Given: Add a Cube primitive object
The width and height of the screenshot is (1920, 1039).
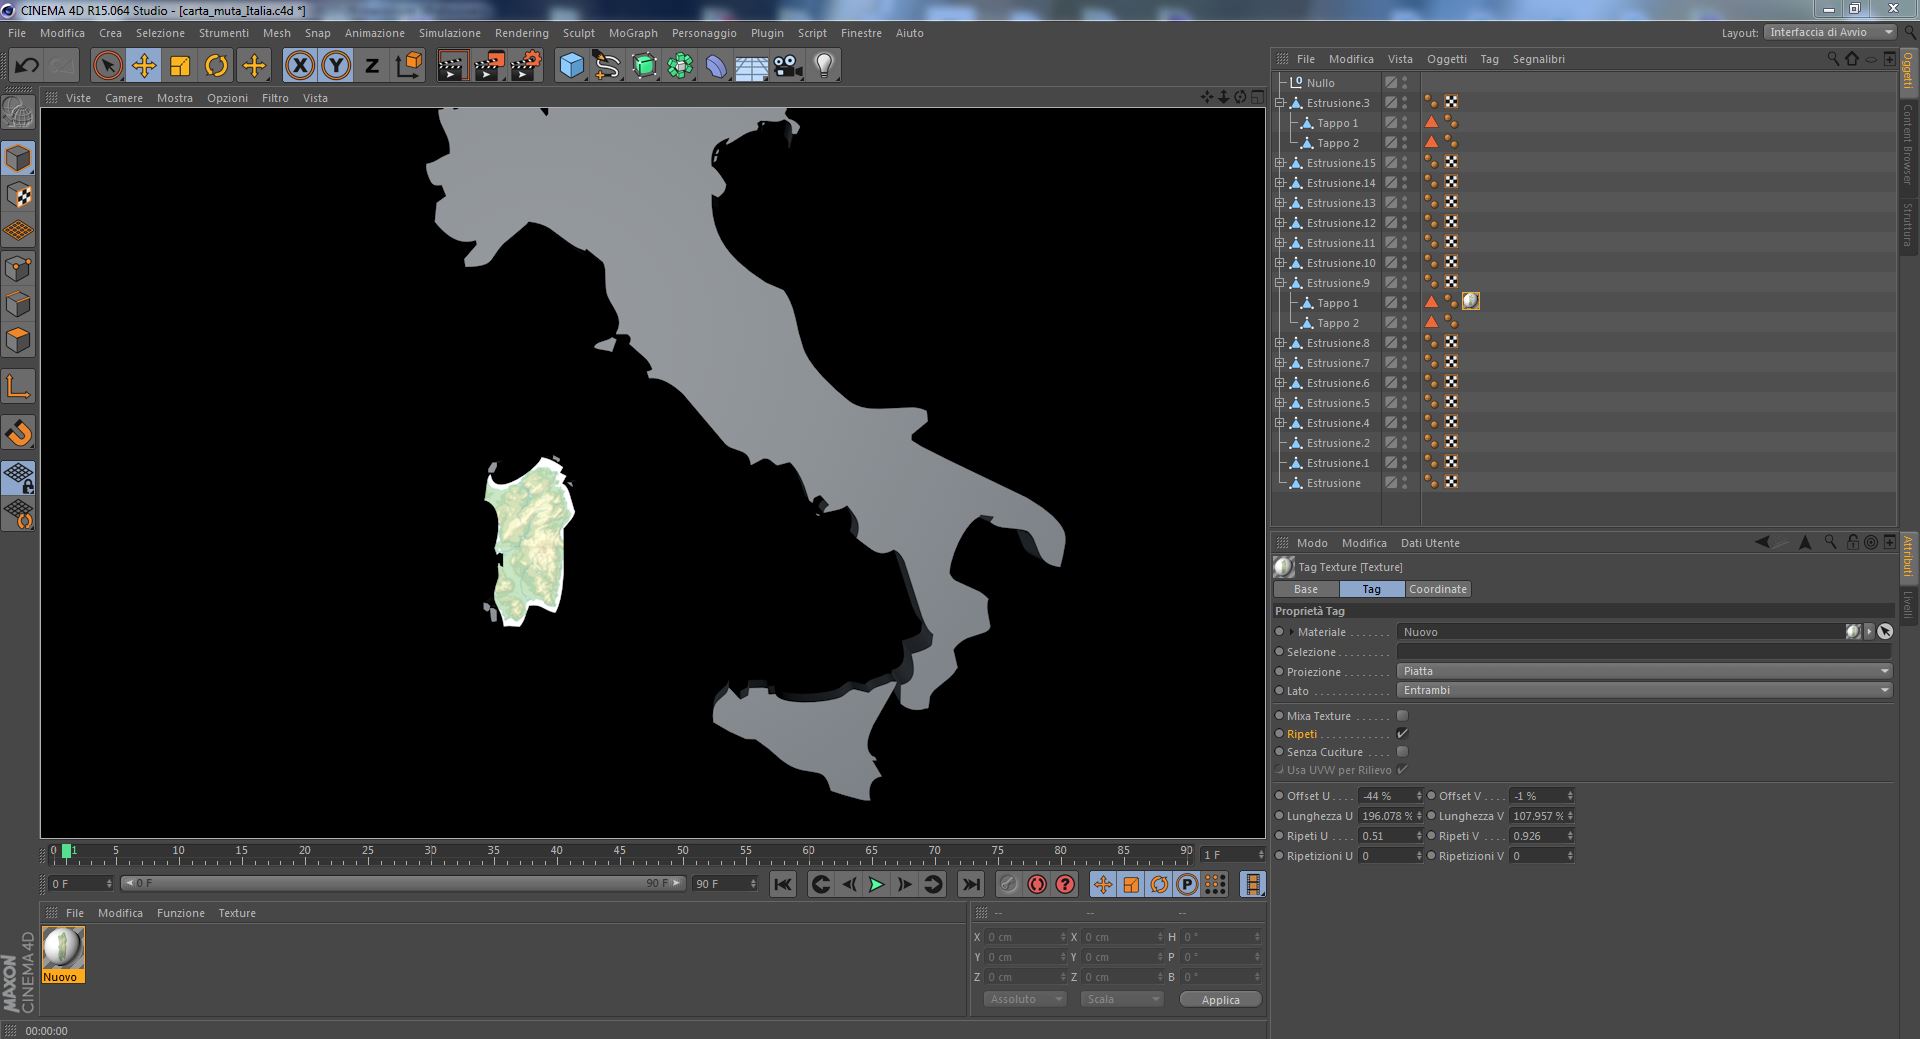Looking at the screenshot, I should click(571, 66).
